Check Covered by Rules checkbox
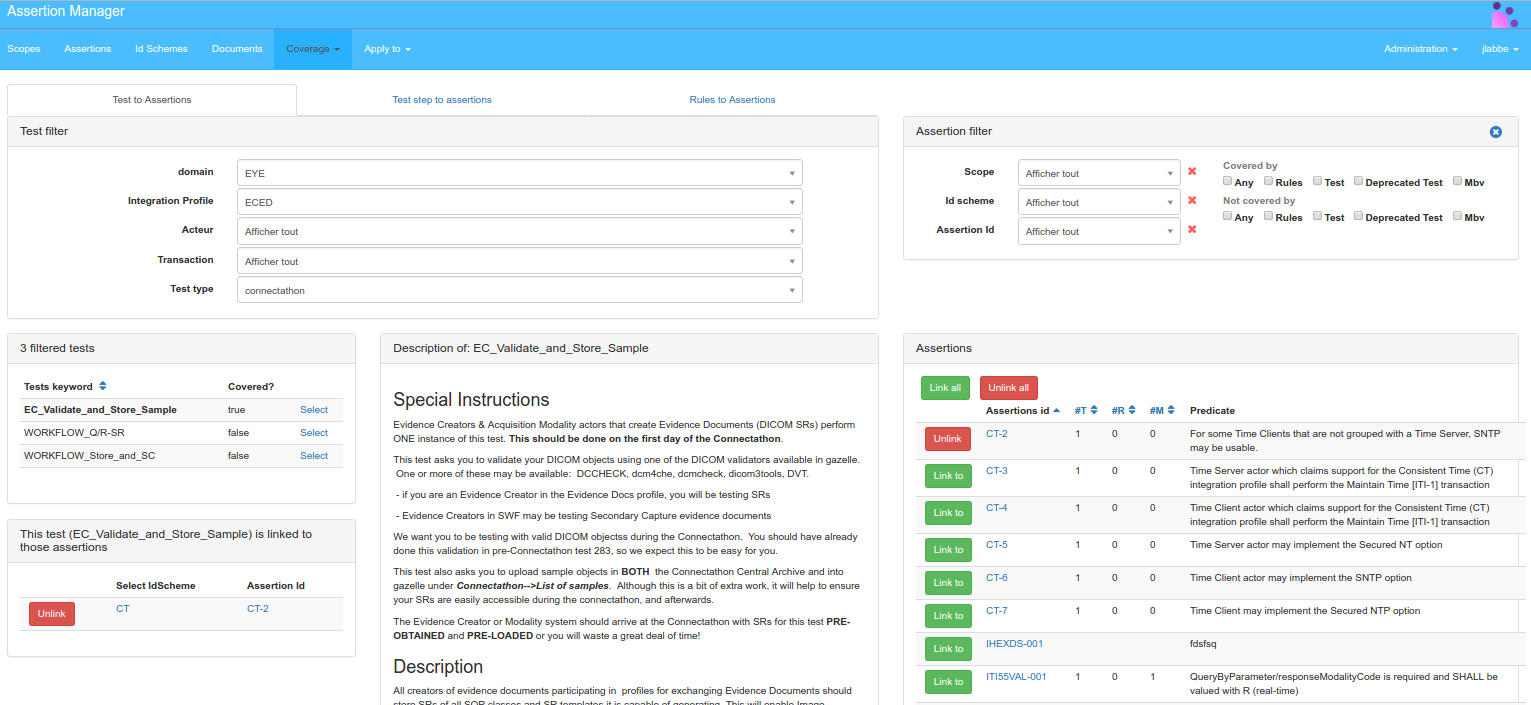Image resolution: width=1531 pixels, height=705 pixels. pos(1268,182)
